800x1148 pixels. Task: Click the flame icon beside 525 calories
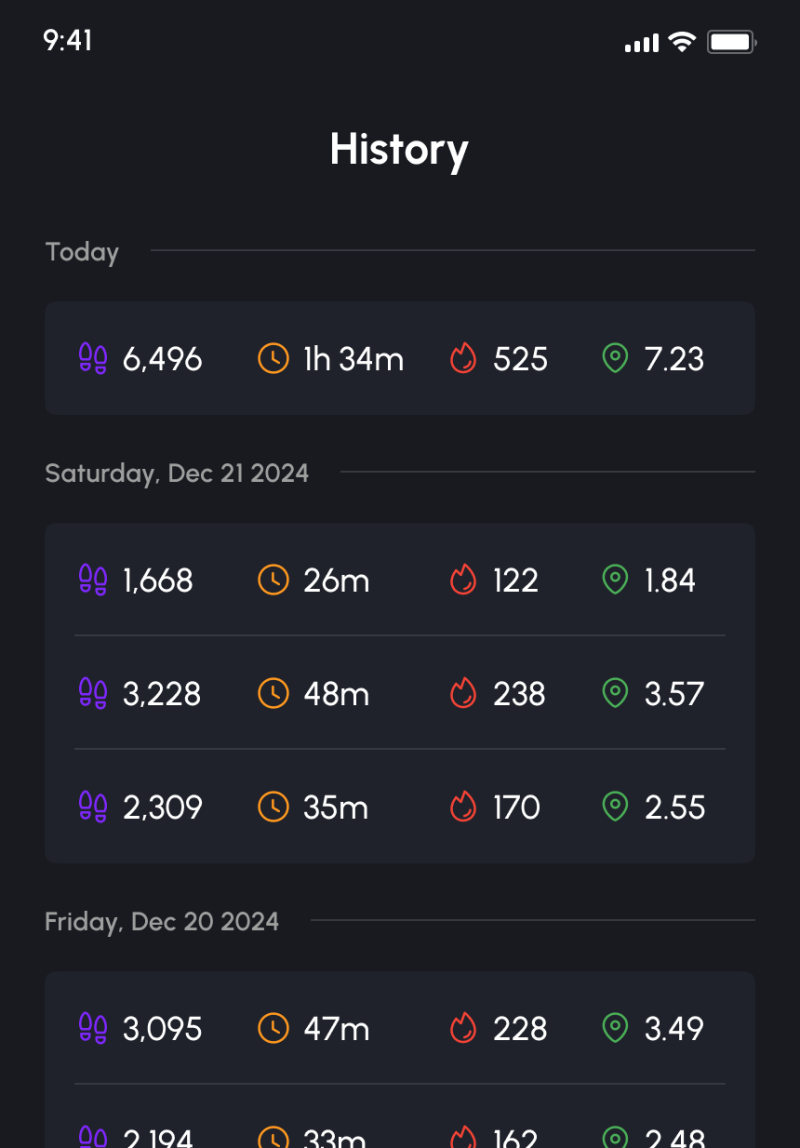(x=463, y=358)
